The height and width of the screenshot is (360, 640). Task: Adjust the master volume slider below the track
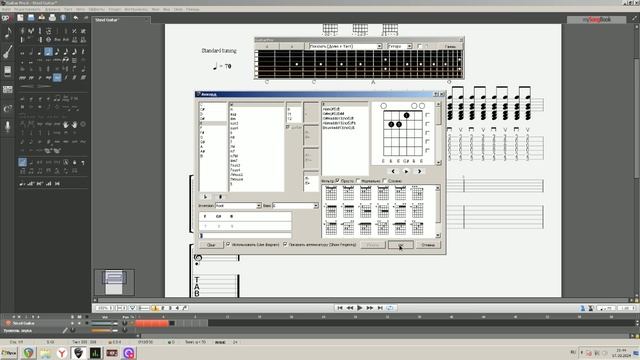click(x=104, y=331)
